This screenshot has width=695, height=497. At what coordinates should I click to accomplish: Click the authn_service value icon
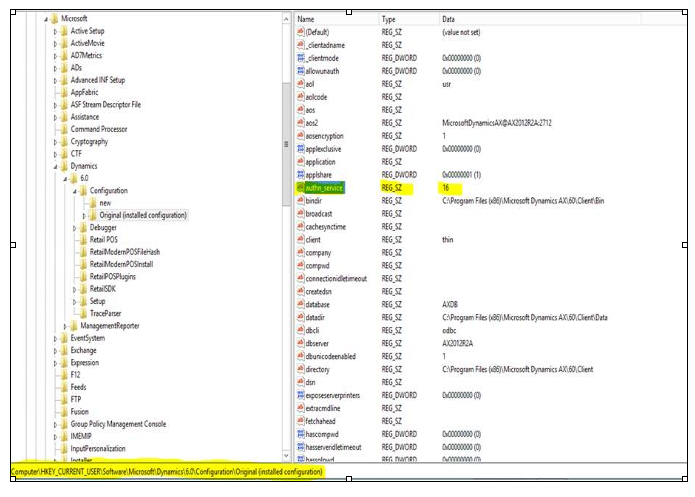pyautogui.click(x=301, y=188)
